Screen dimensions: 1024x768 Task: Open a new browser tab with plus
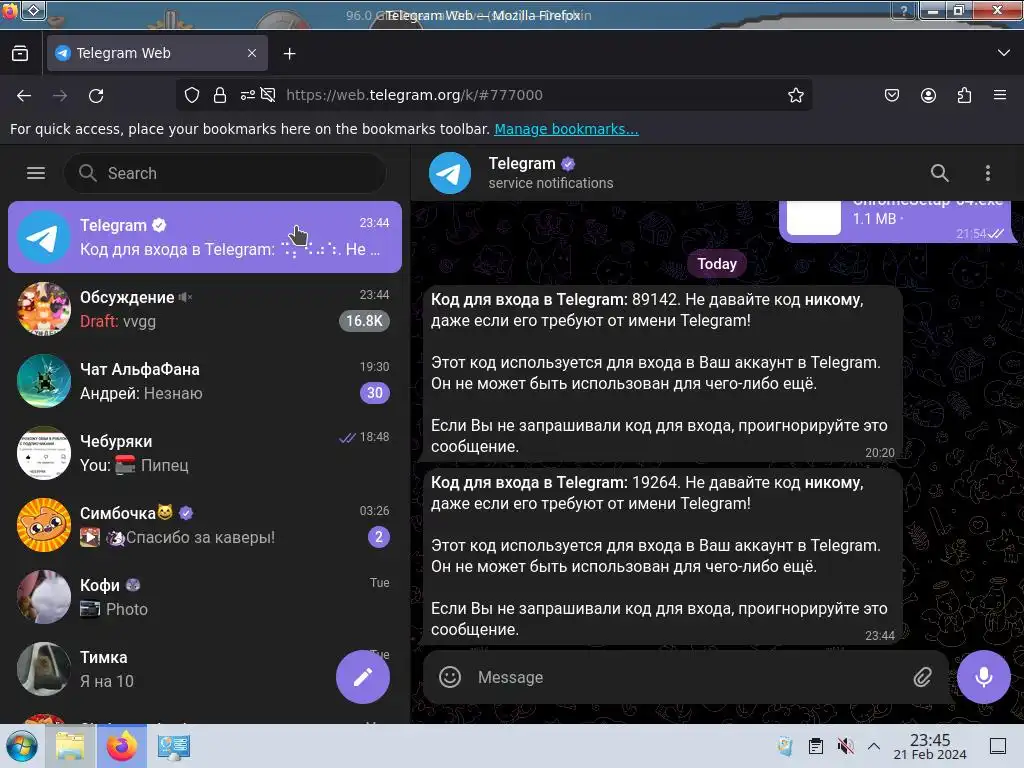(289, 54)
